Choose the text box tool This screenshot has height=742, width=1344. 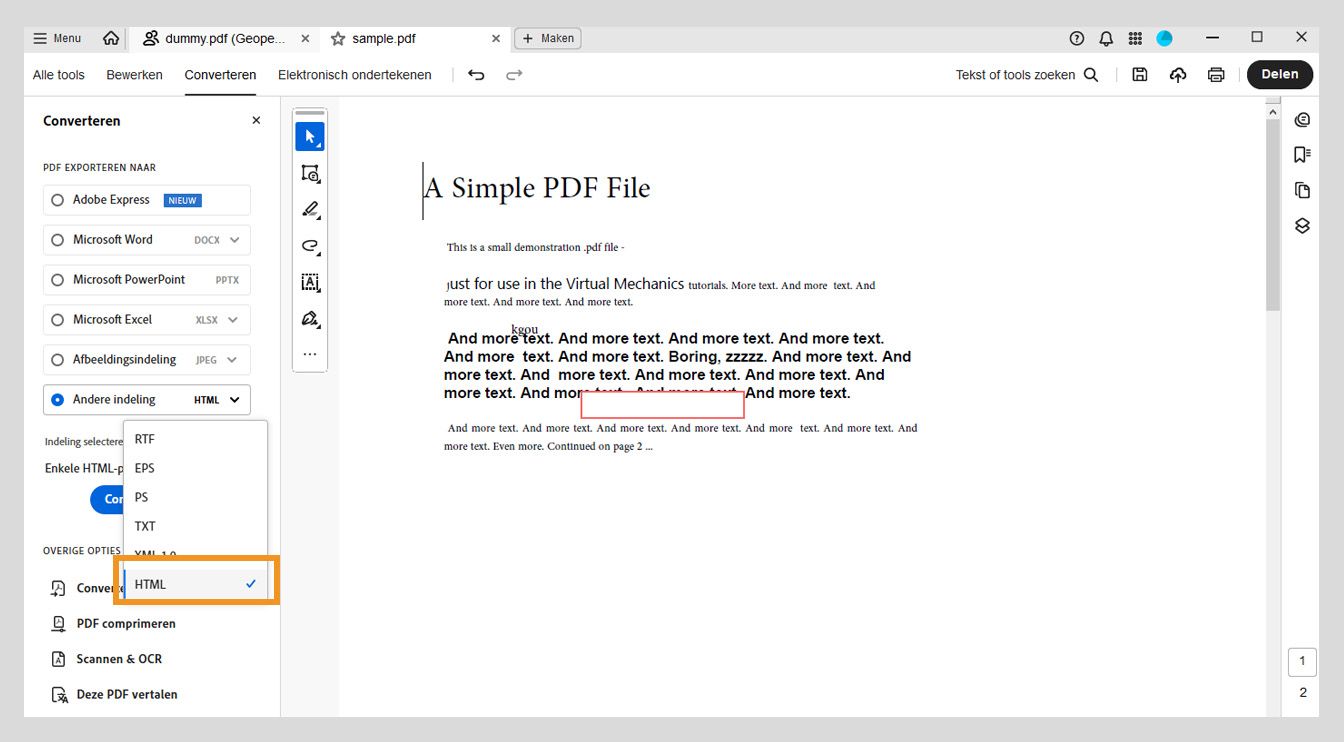point(310,282)
